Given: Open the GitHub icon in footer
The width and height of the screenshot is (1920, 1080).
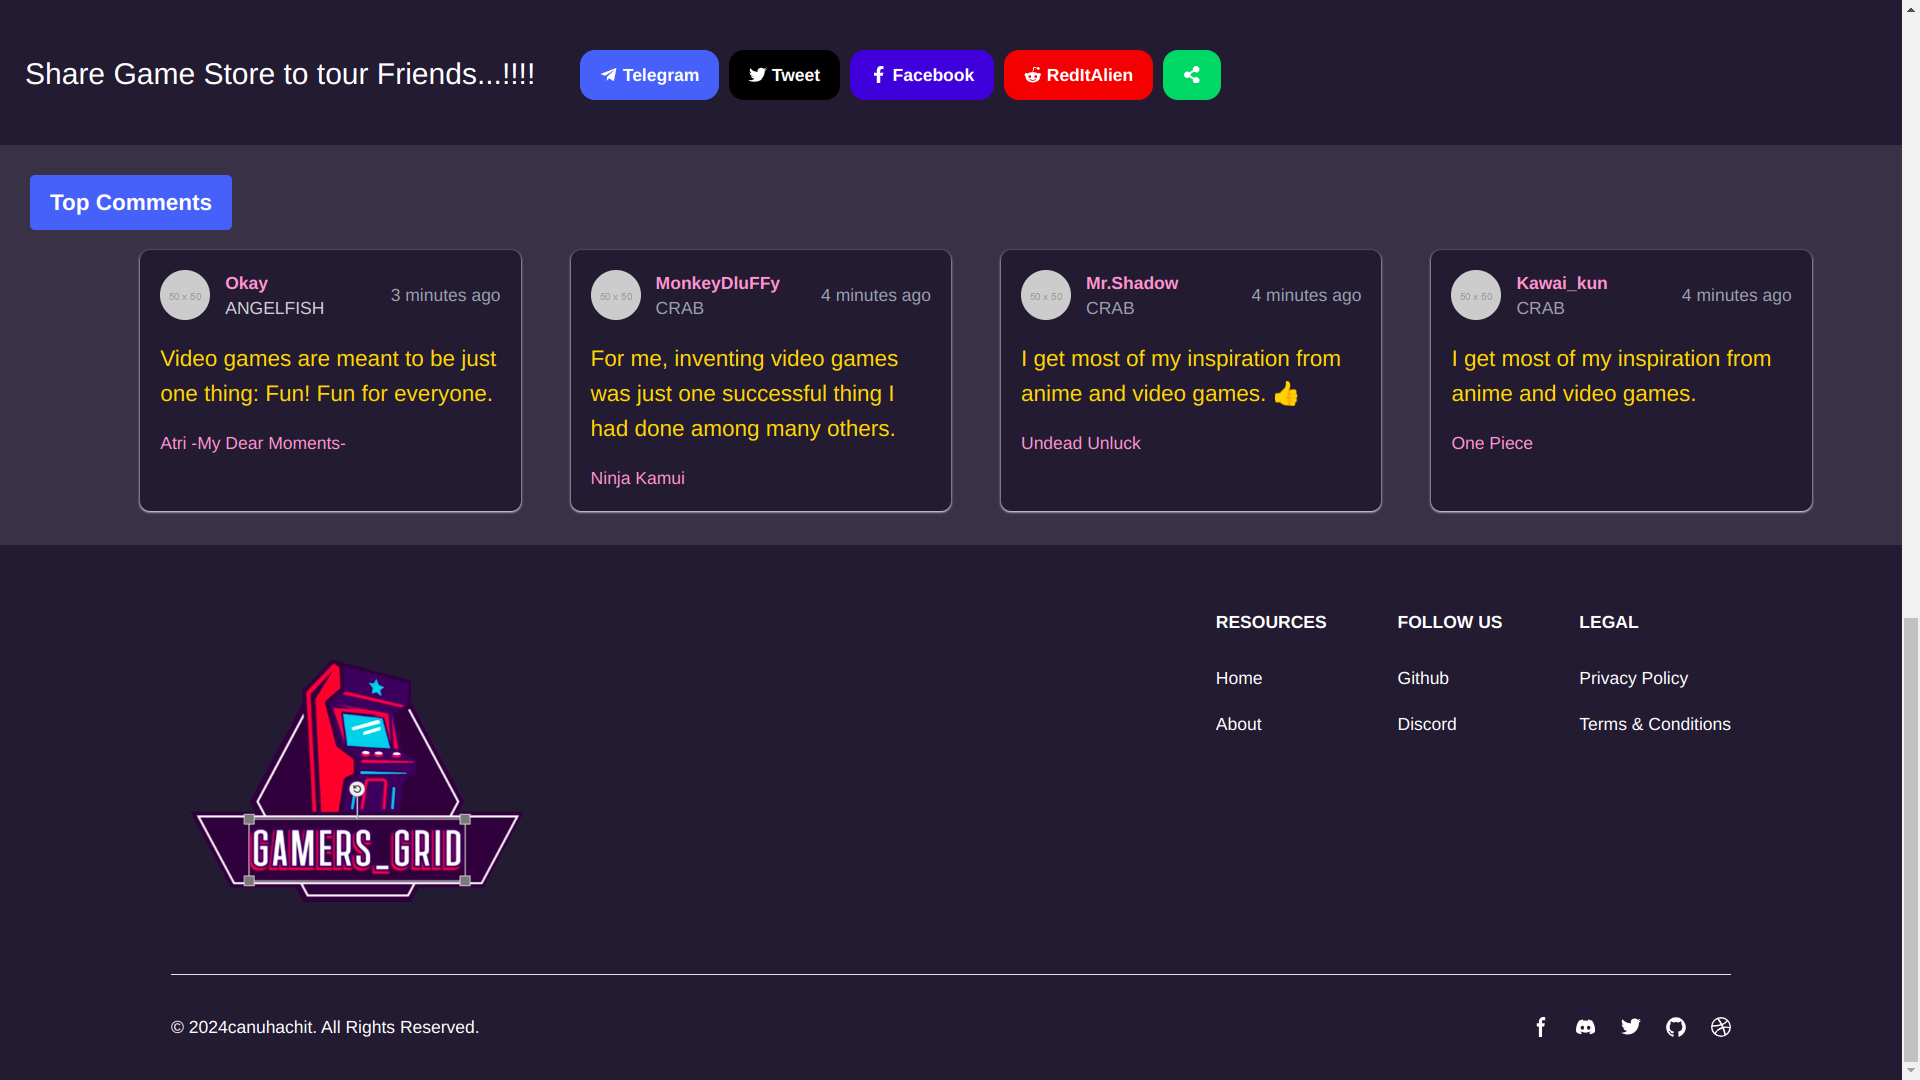Looking at the screenshot, I should point(1676,1027).
